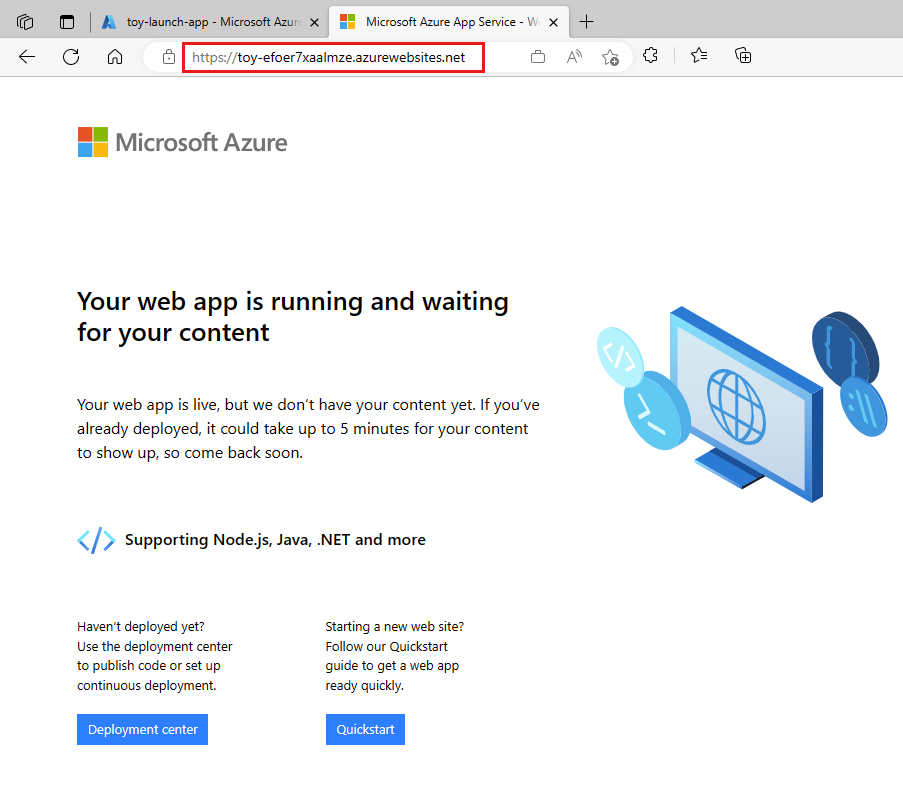Add this page to favorites star icon
The image size is (903, 785).
(610, 57)
